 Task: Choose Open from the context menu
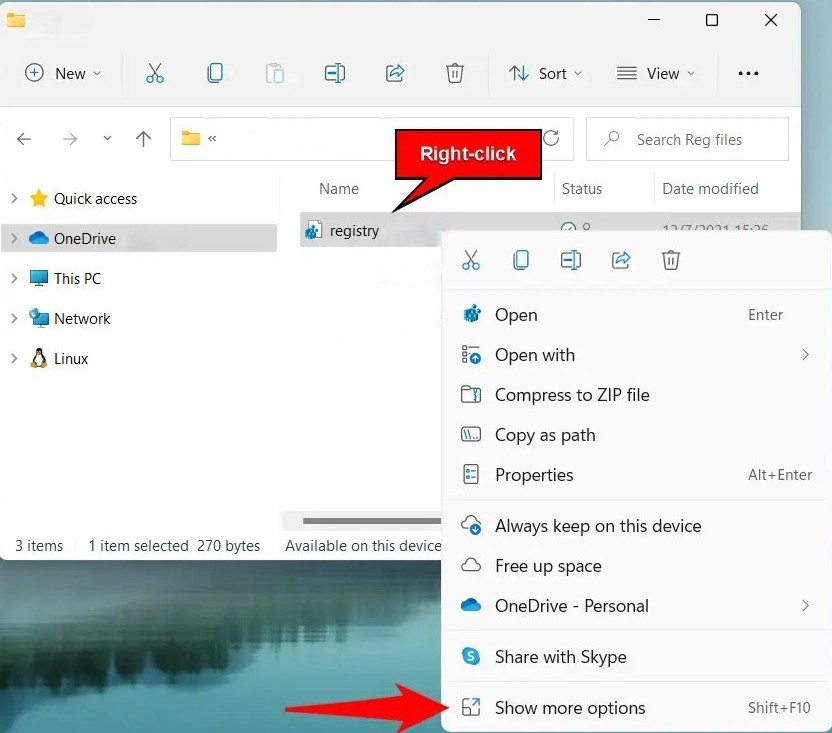point(636,315)
